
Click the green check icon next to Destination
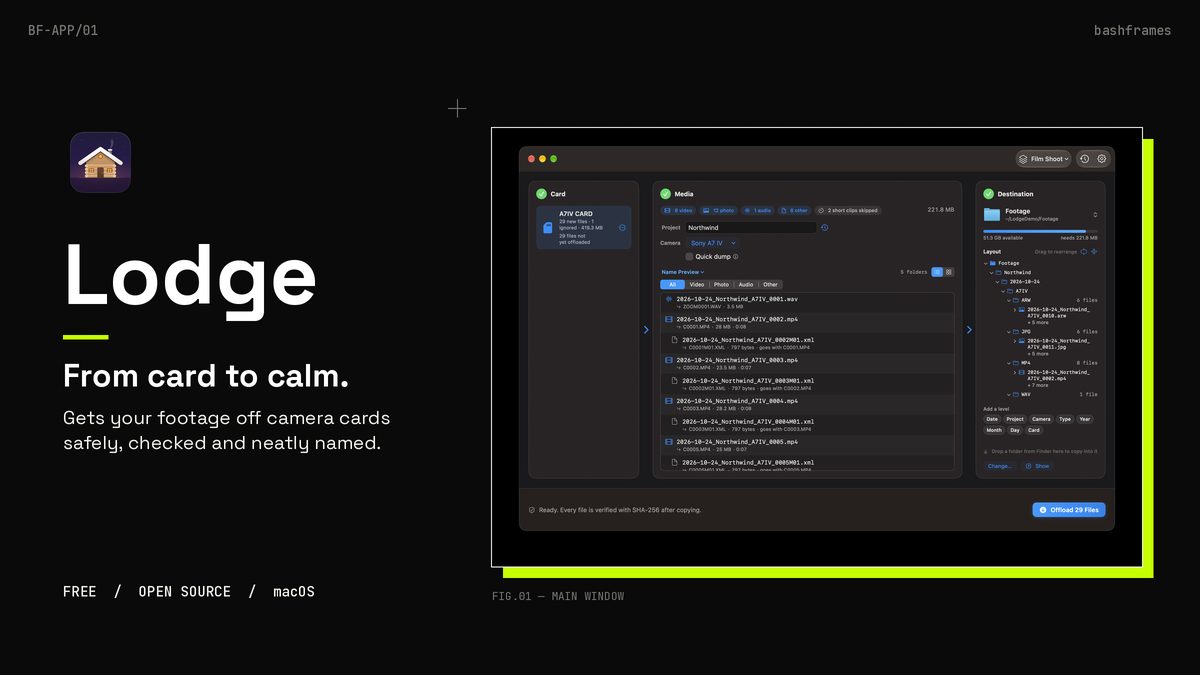pos(988,194)
